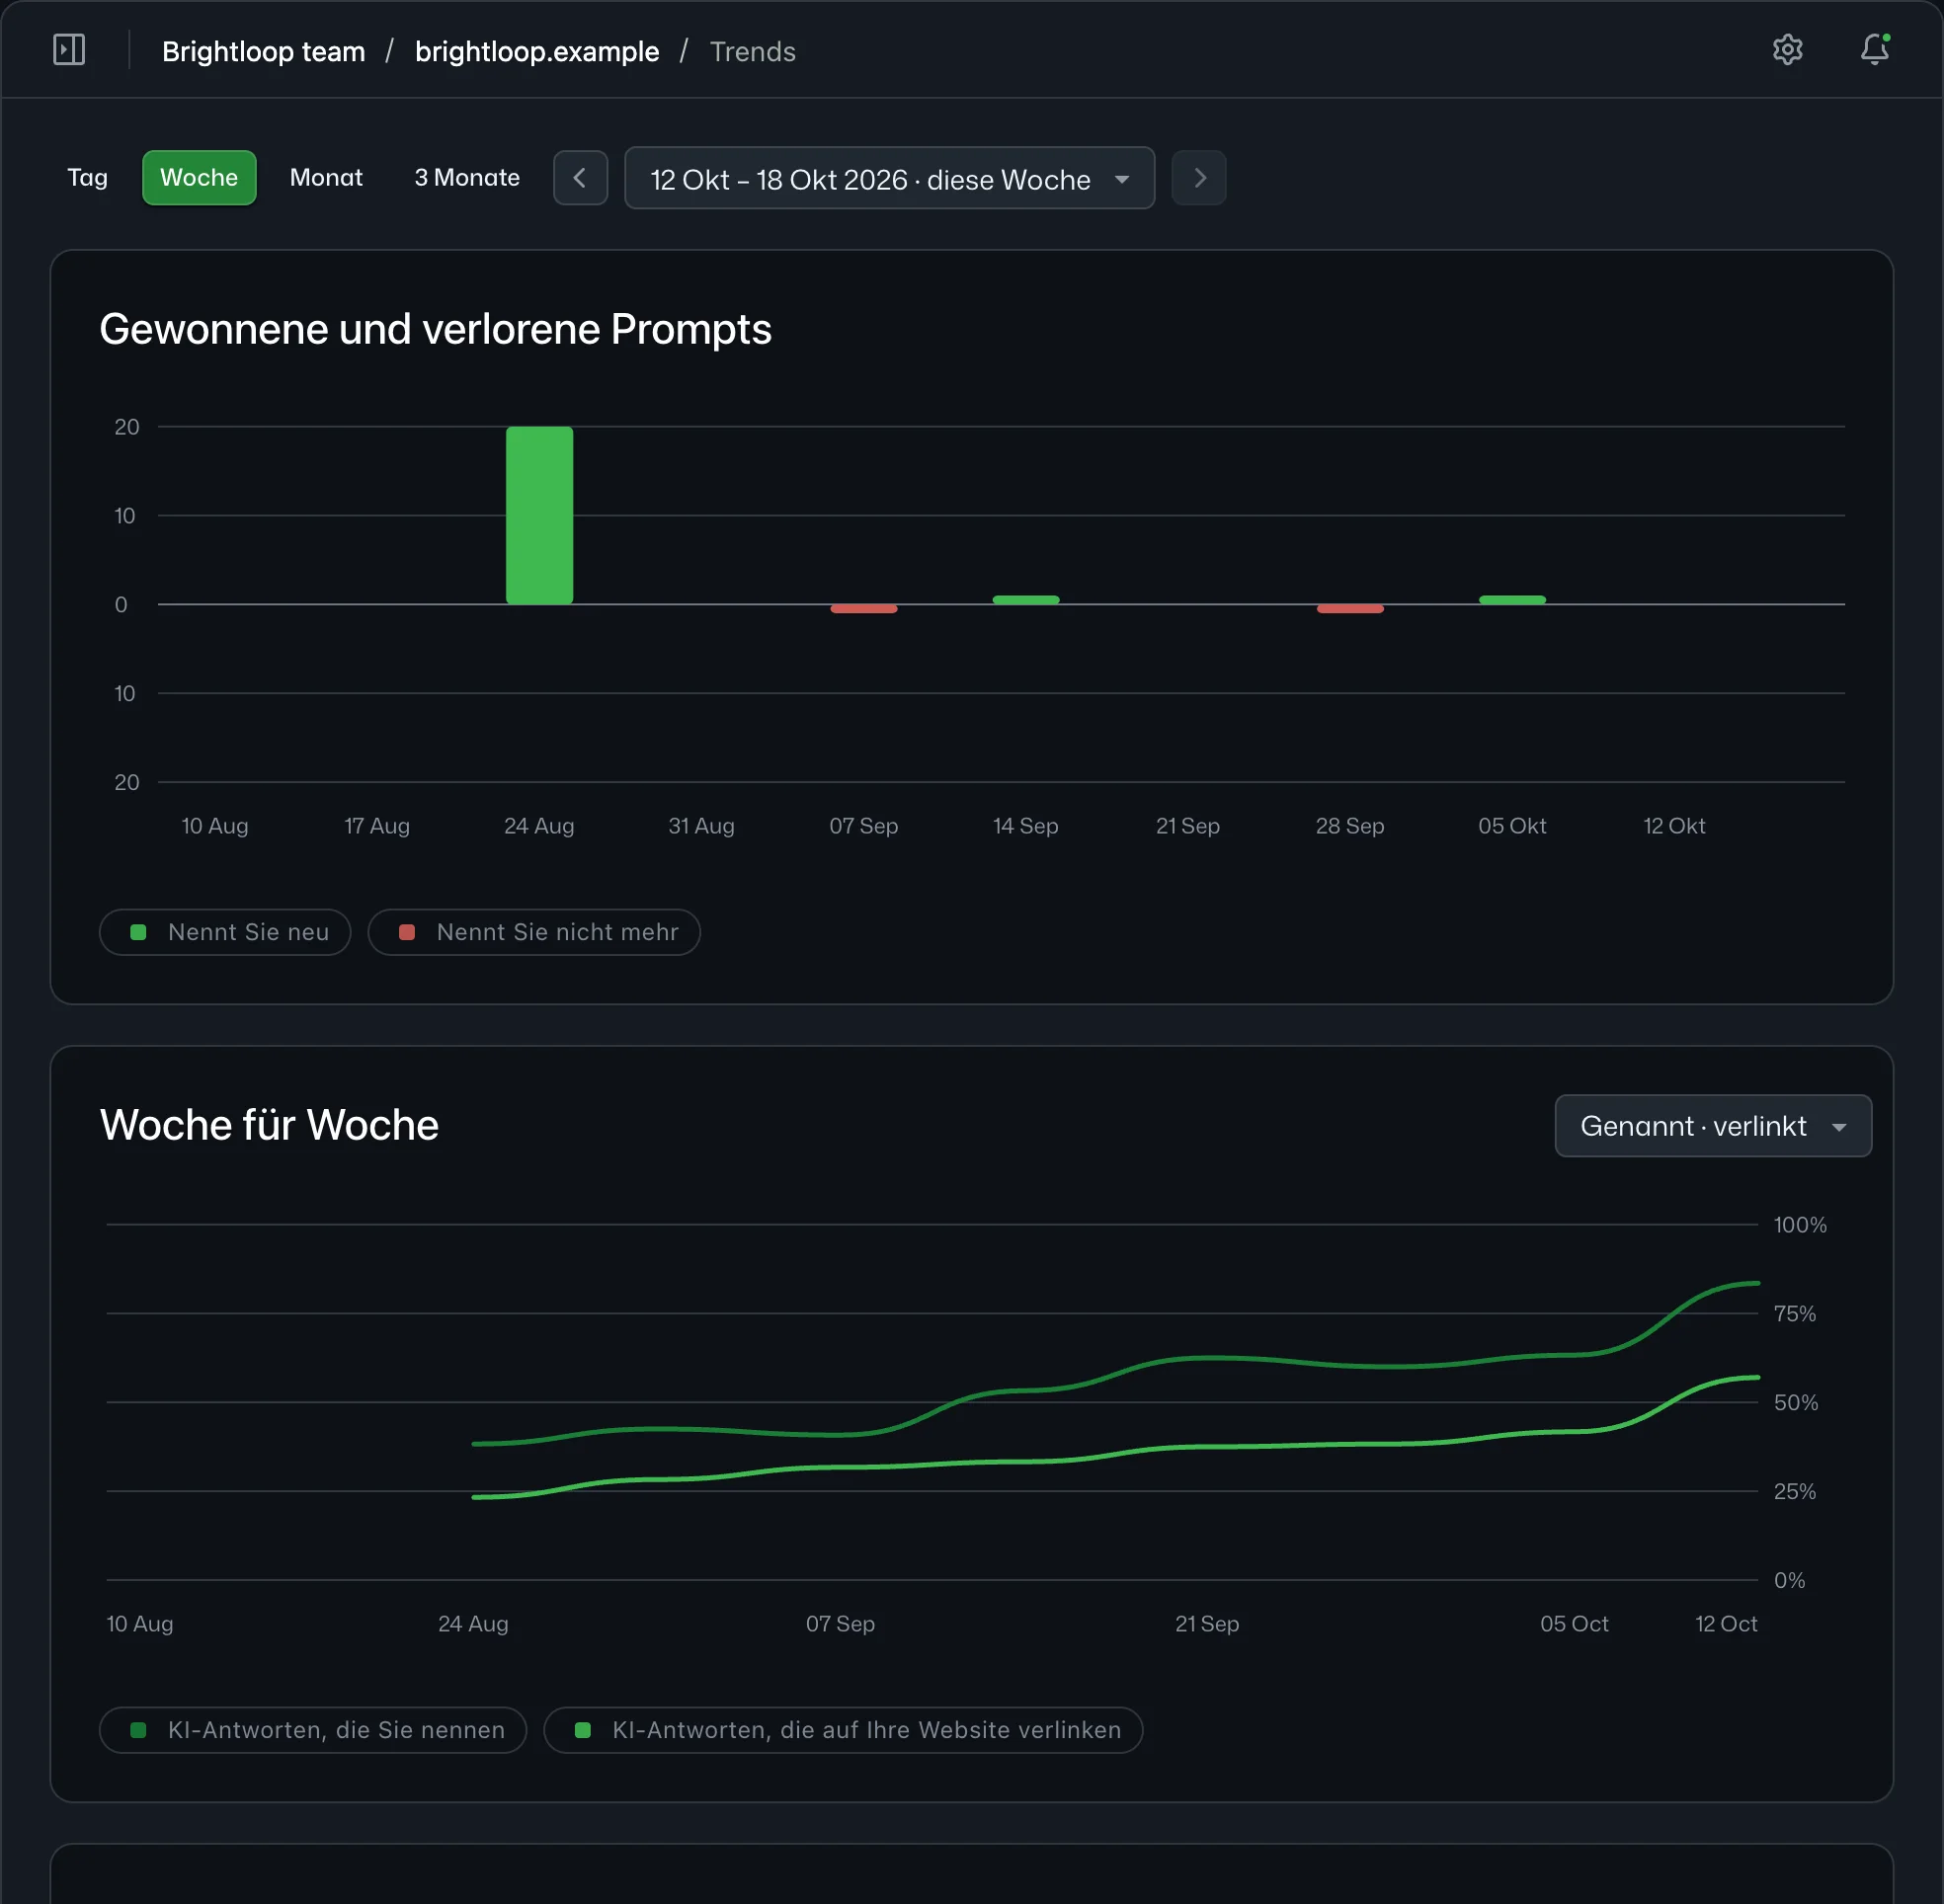The width and height of the screenshot is (1944, 1904).
Task: Go to the previous week
Action: tap(580, 178)
